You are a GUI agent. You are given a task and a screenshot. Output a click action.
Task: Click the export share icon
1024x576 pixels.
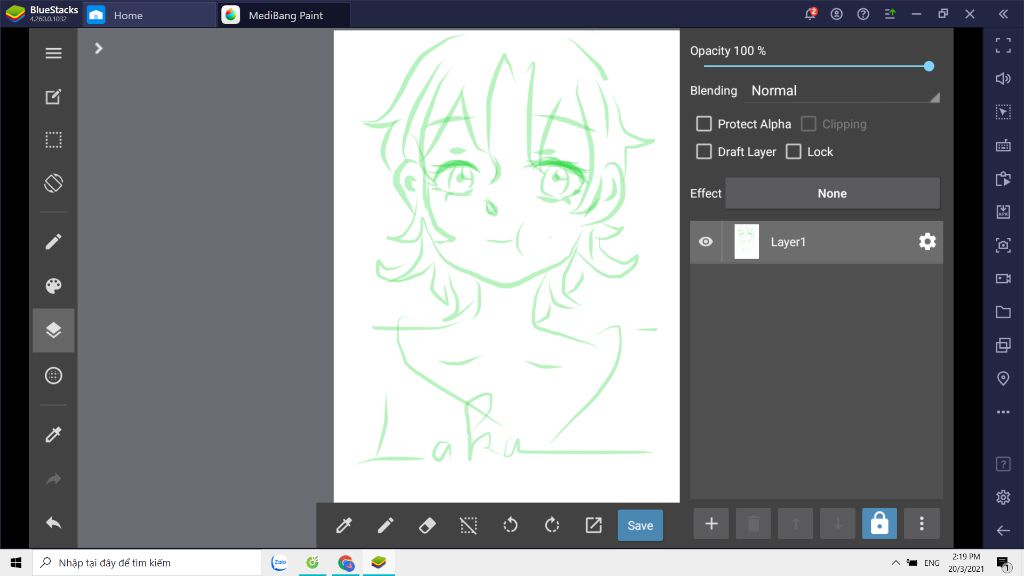pos(594,525)
